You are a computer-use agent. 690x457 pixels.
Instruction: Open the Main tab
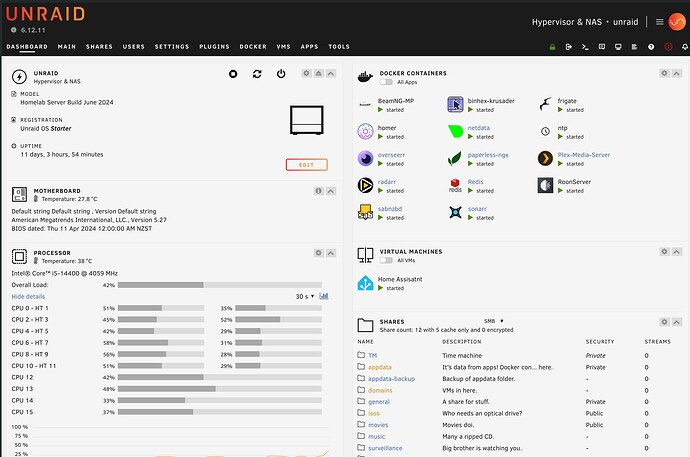tap(66, 47)
